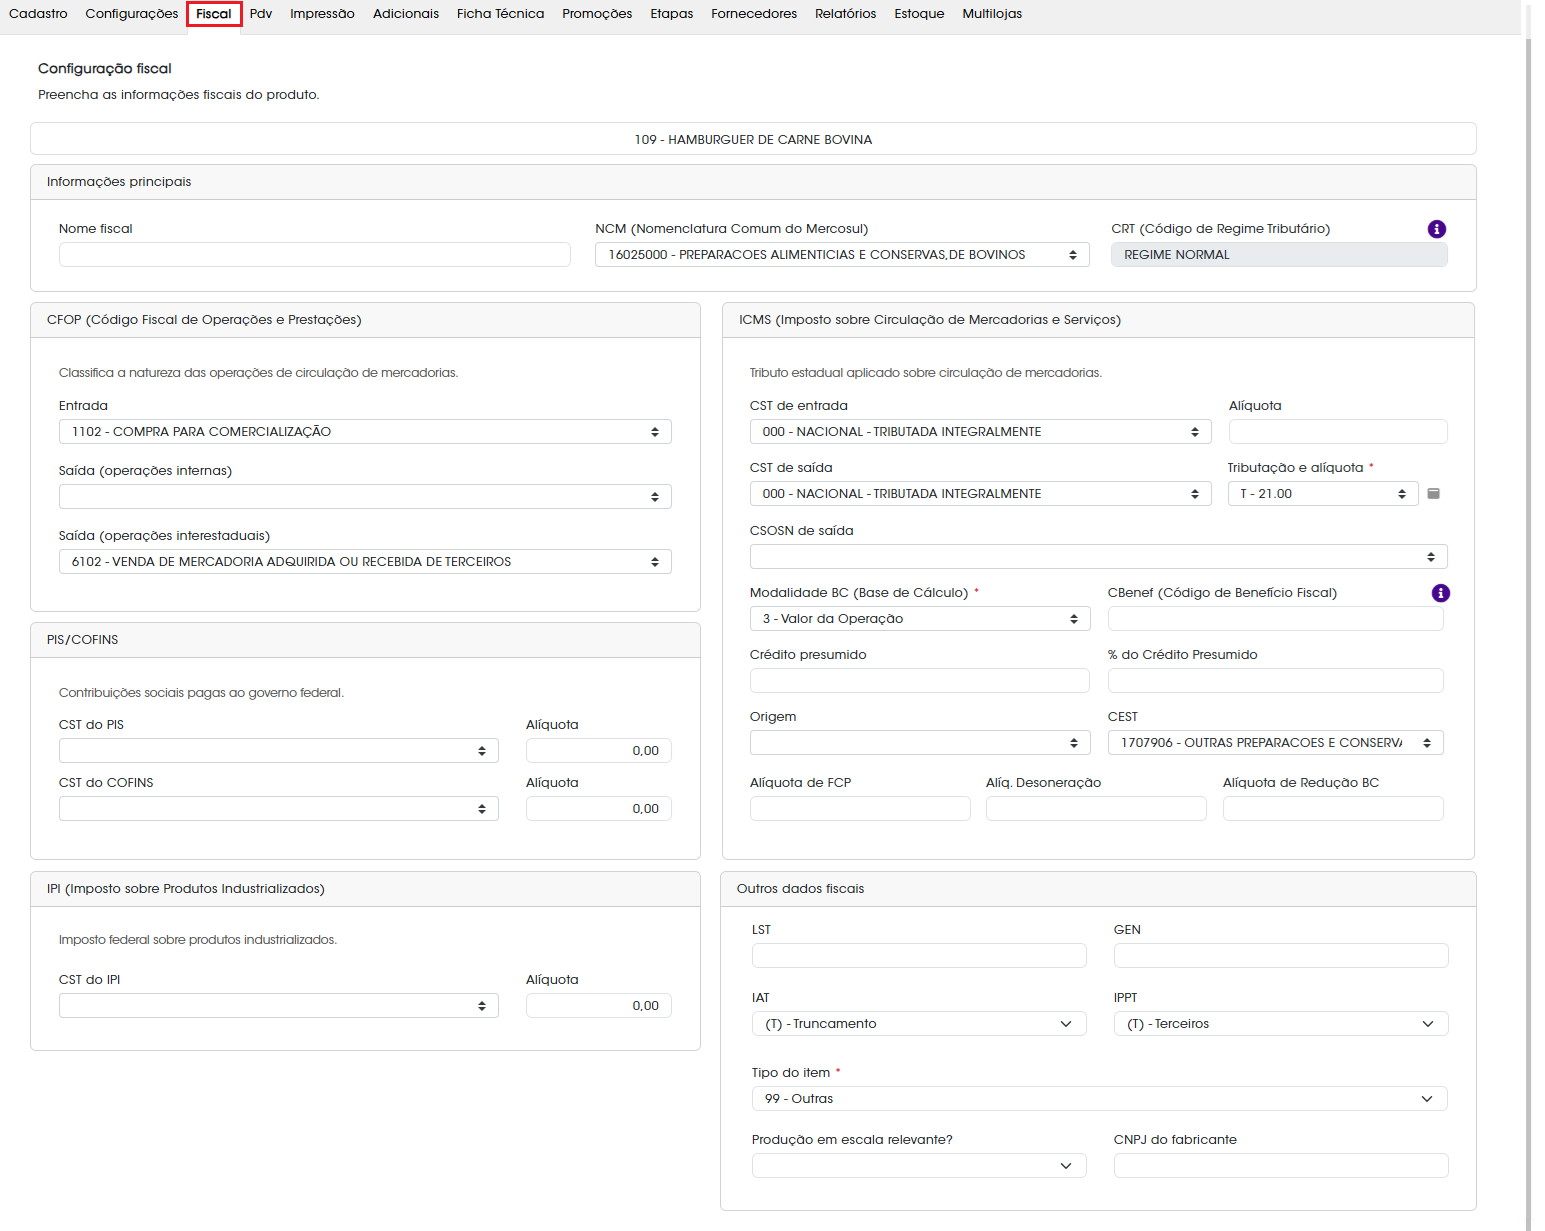The image size is (1545, 1231).
Task: Go to the Estoque tab
Action: (x=919, y=14)
